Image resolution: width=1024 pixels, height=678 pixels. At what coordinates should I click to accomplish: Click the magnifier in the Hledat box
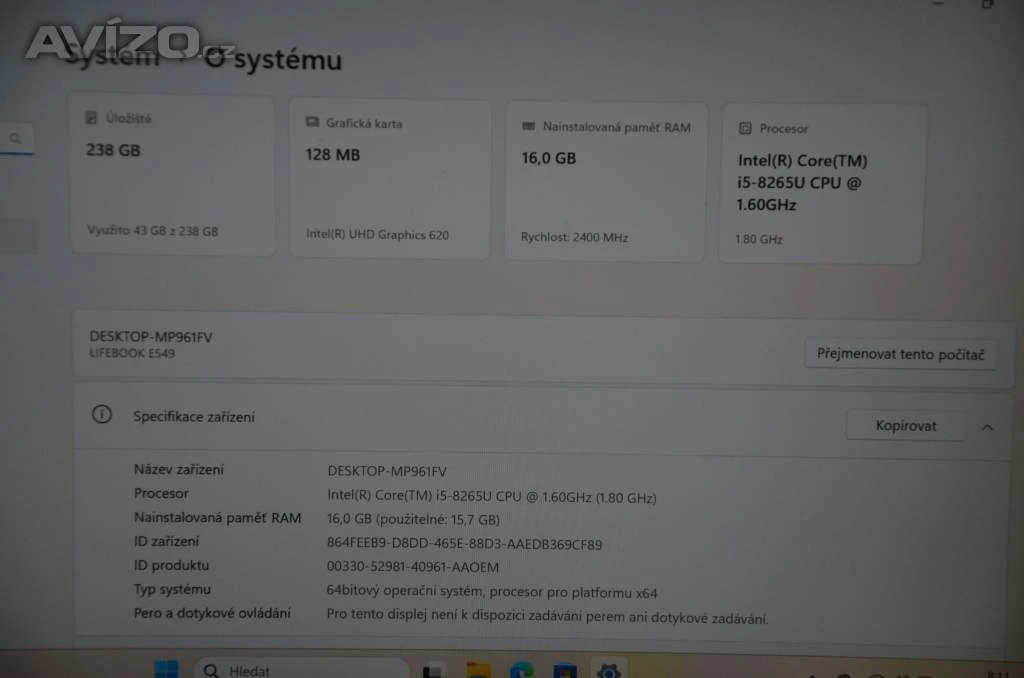pyautogui.click(x=210, y=671)
